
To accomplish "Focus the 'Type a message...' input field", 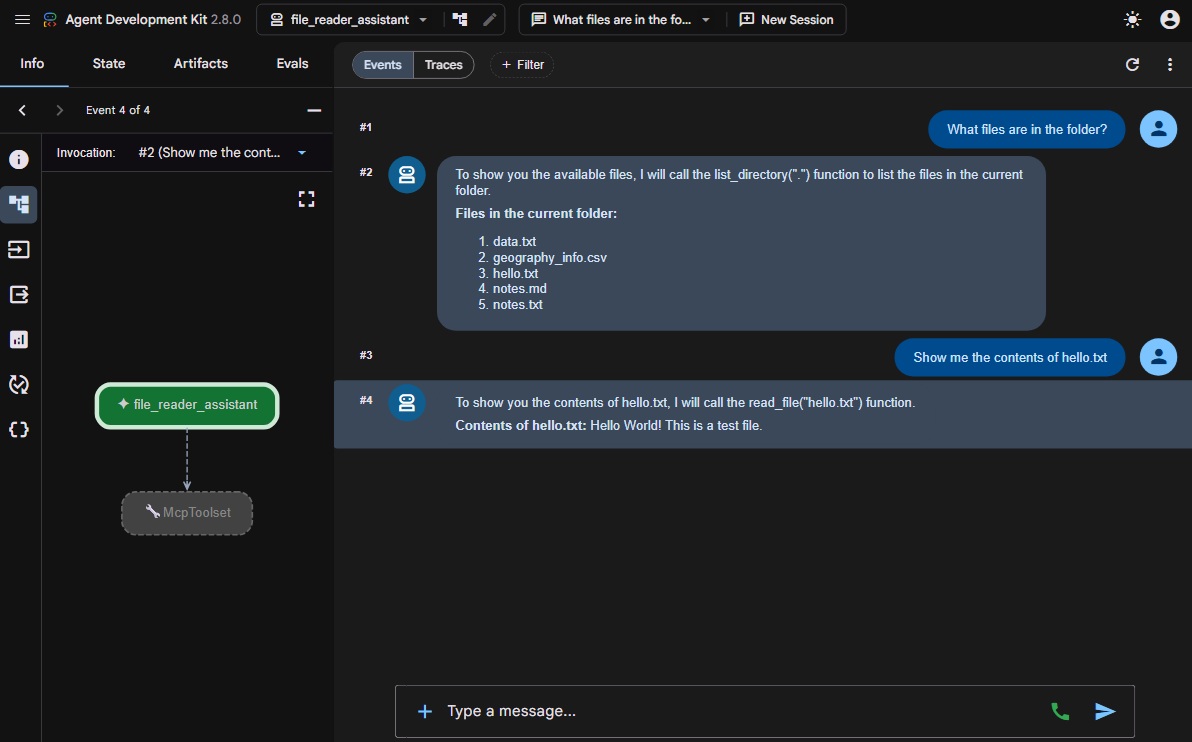I will 741,712.
